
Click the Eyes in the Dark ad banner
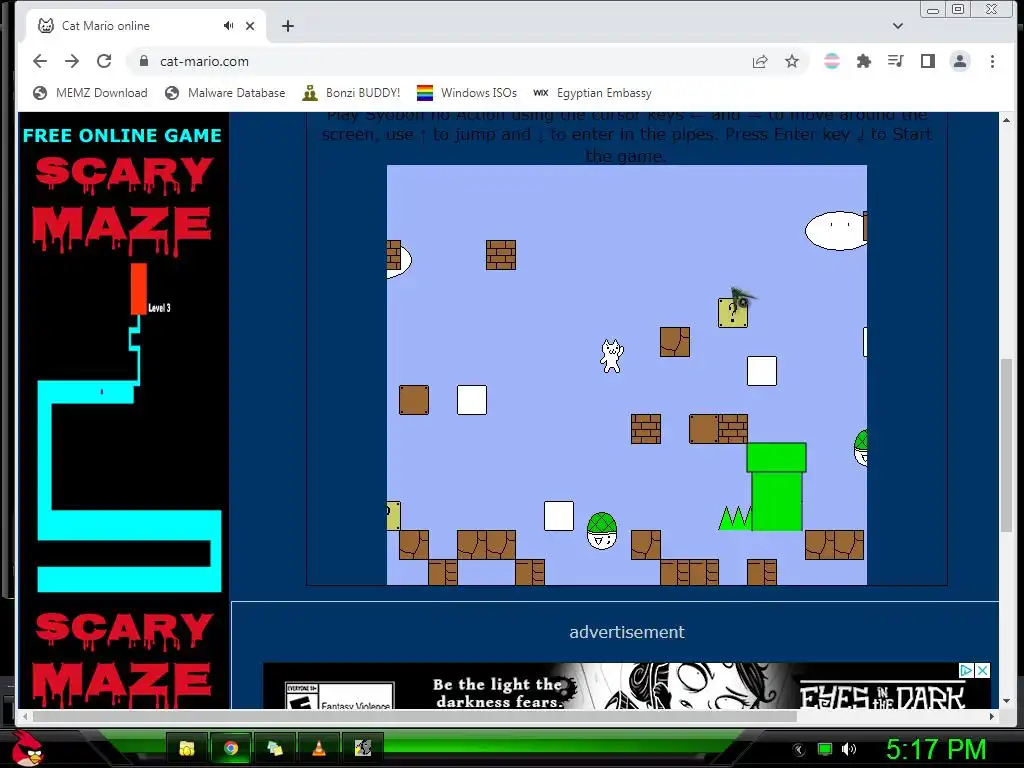tap(627, 686)
